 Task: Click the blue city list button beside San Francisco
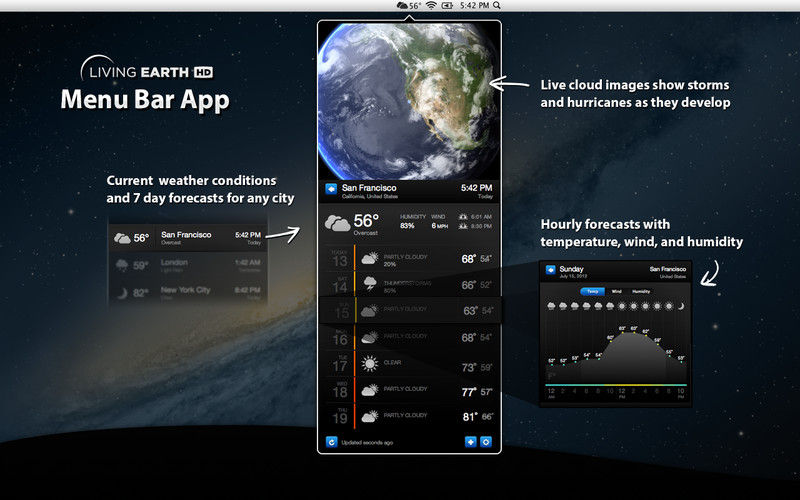[331, 189]
